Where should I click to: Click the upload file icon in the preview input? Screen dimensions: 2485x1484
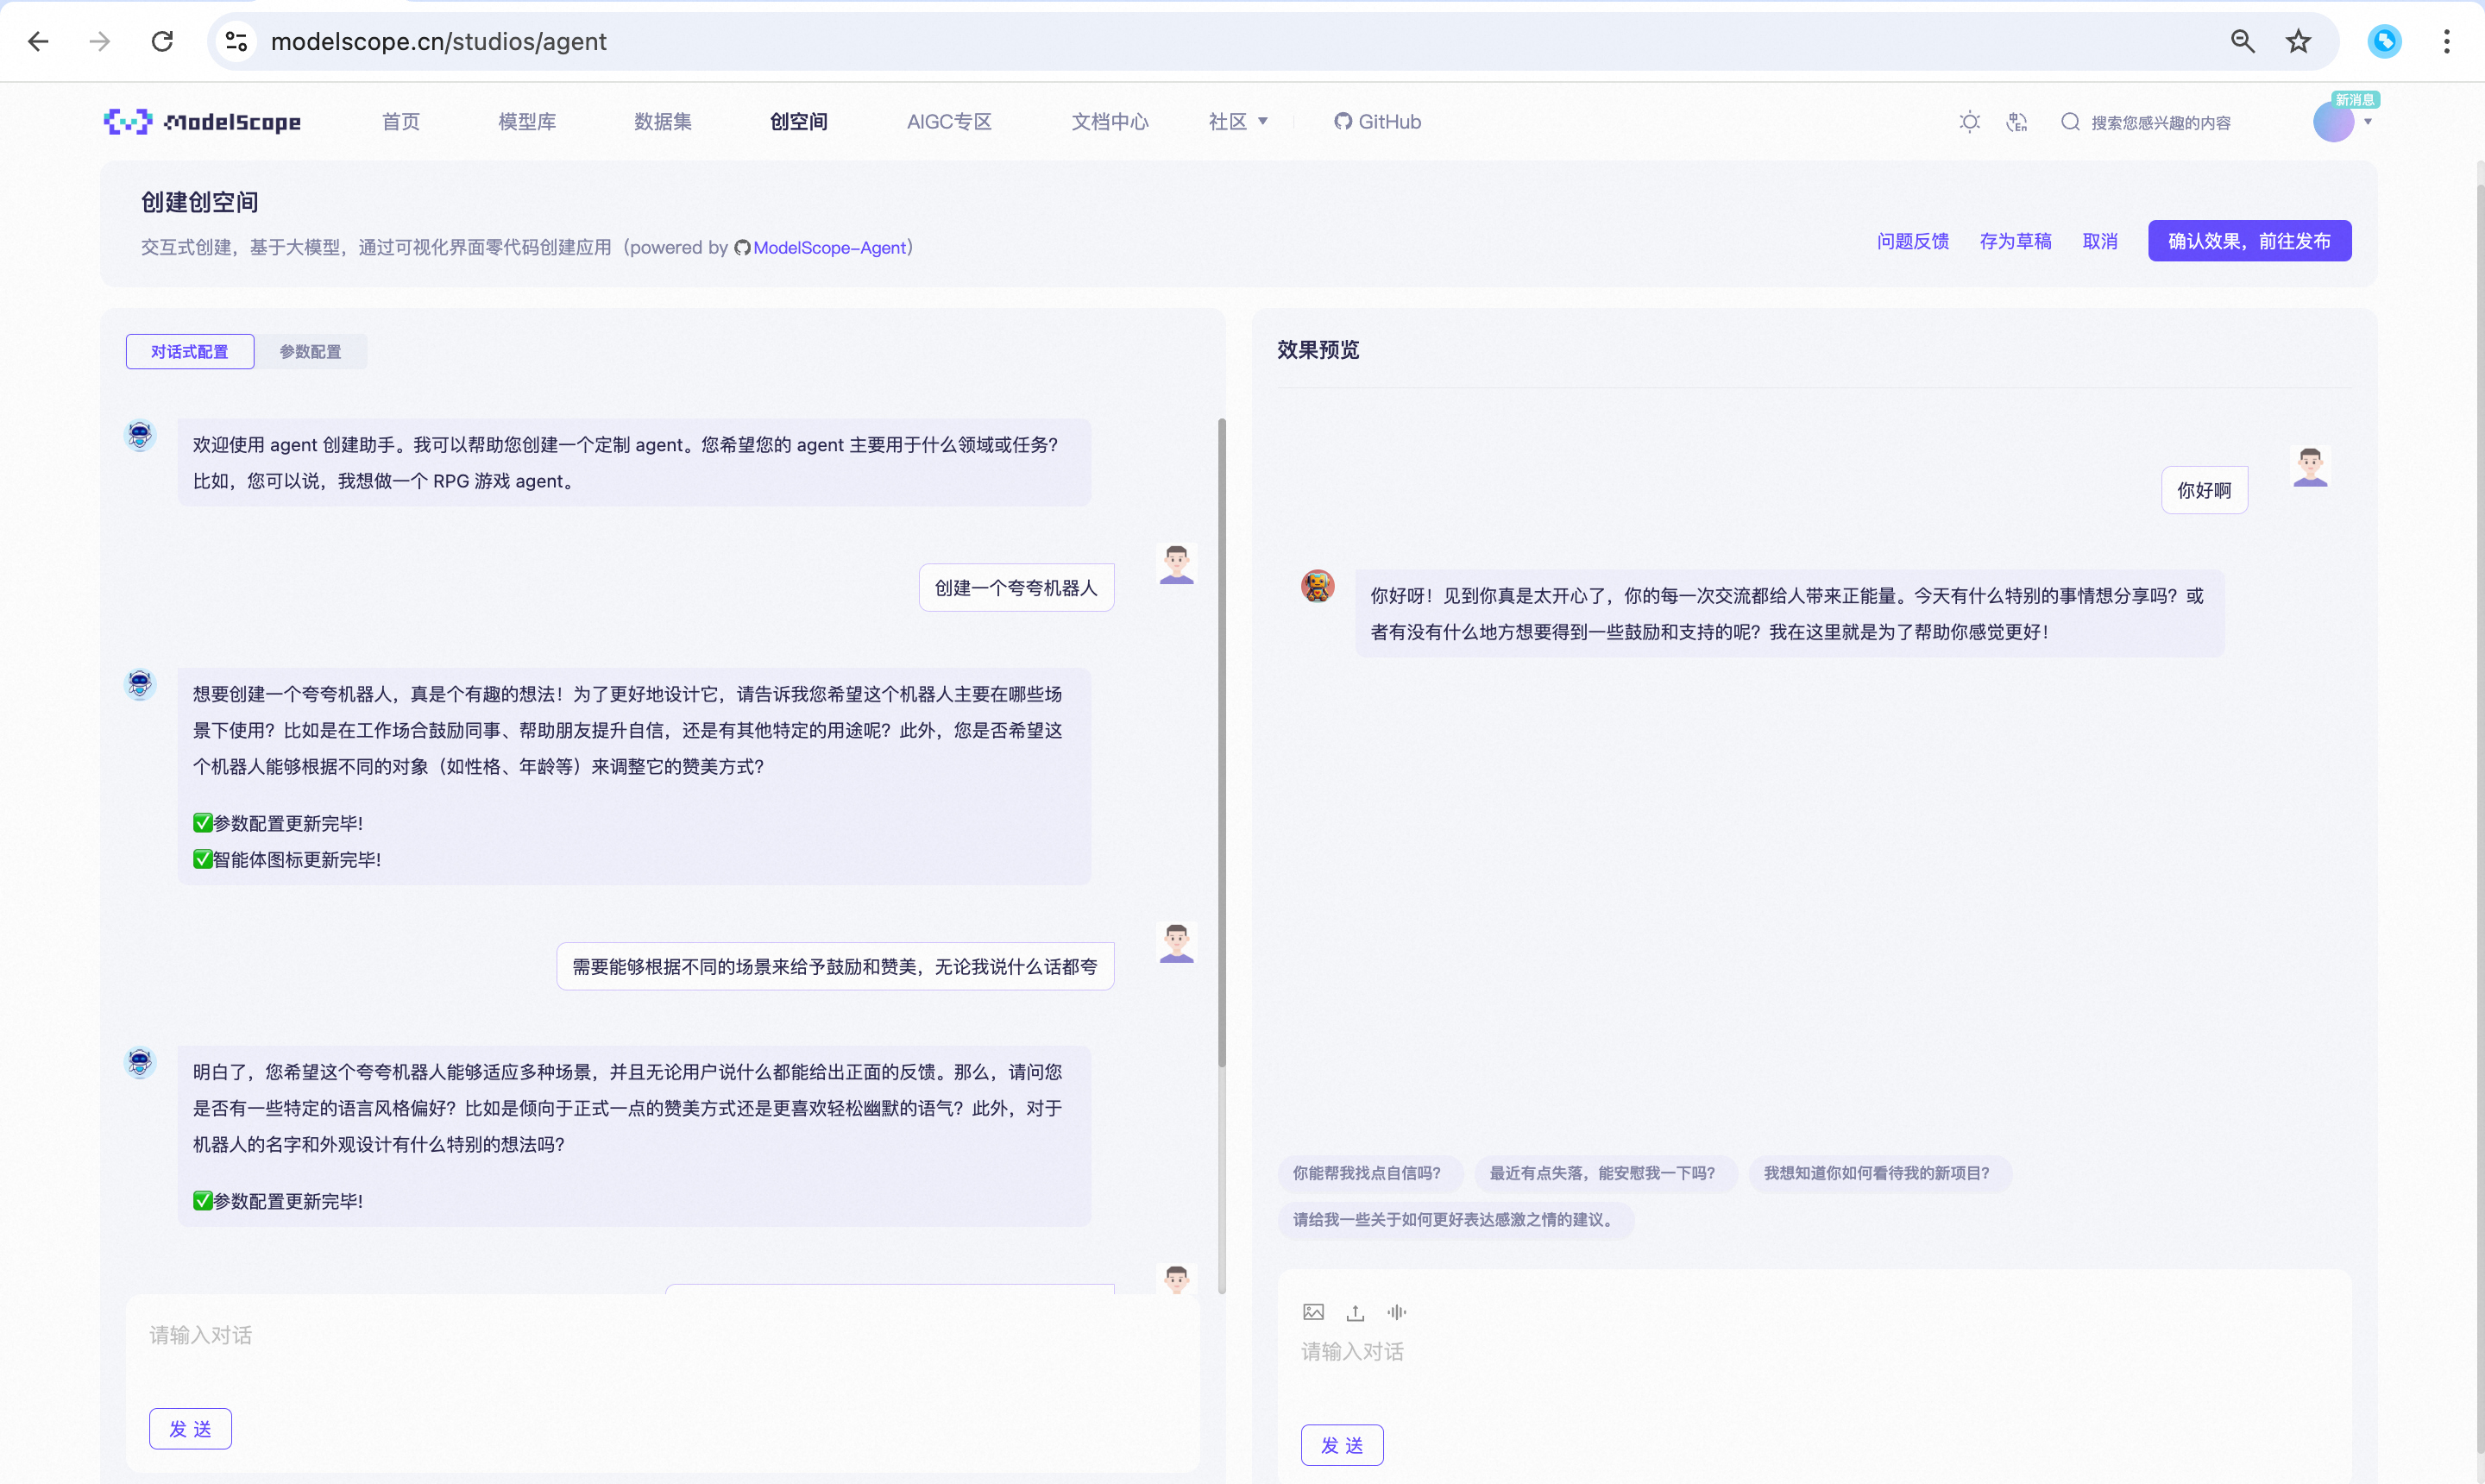[1355, 1312]
